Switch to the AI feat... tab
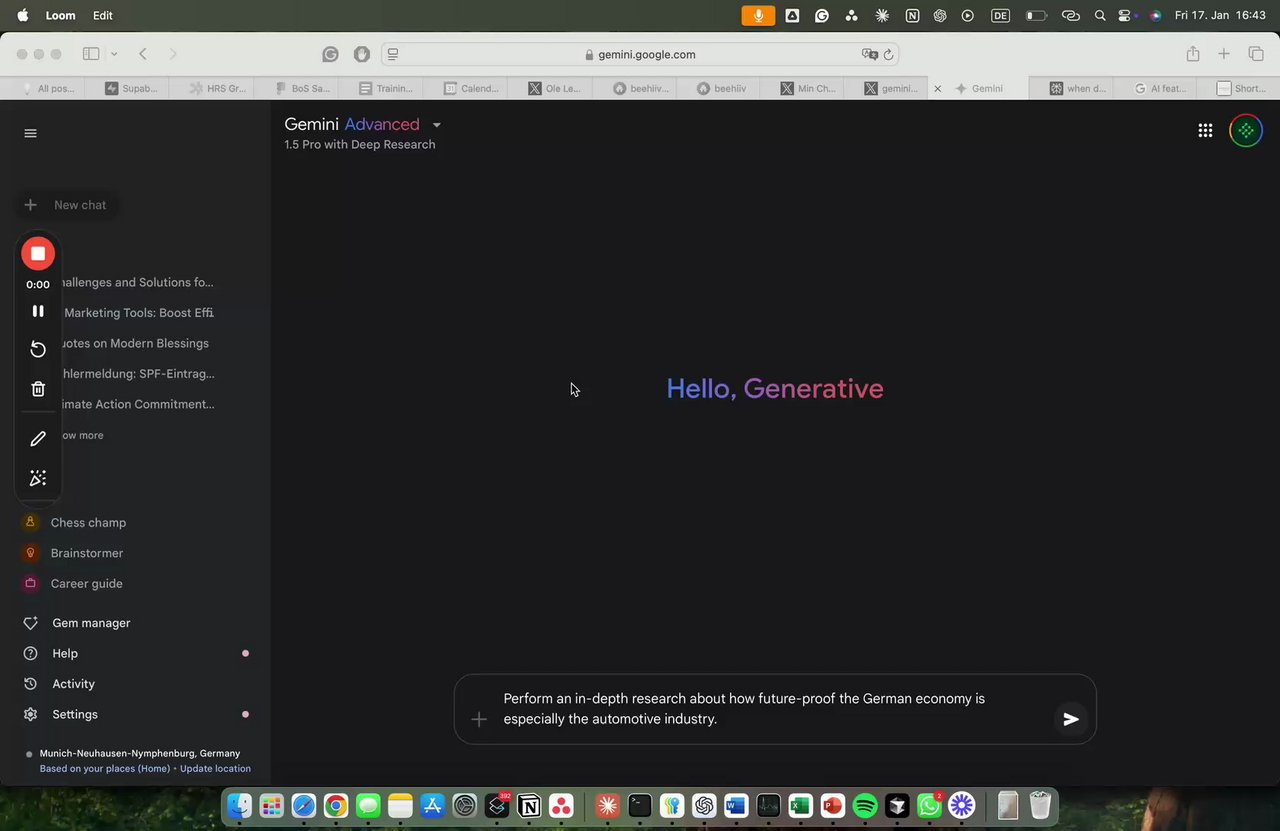1280x831 pixels. [1159, 88]
